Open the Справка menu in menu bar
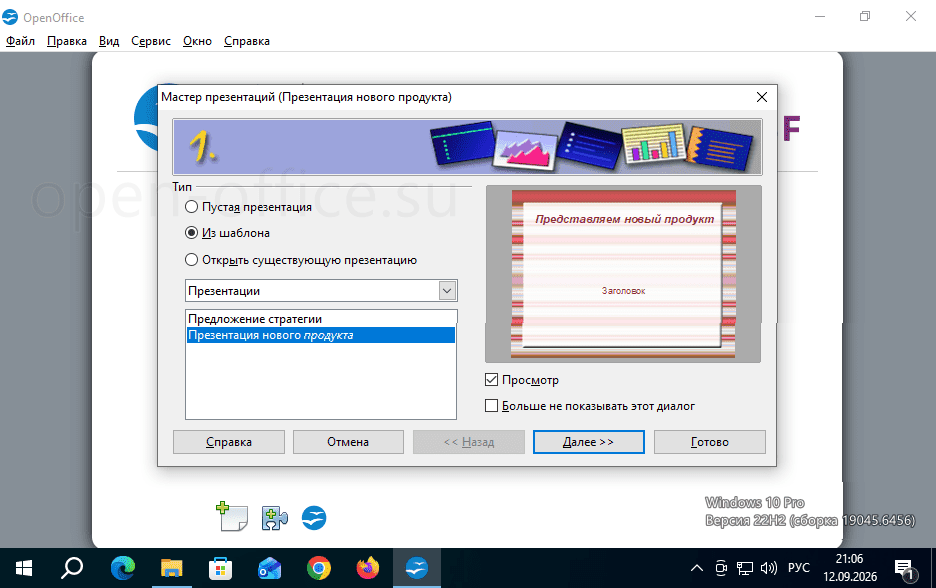 (247, 41)
